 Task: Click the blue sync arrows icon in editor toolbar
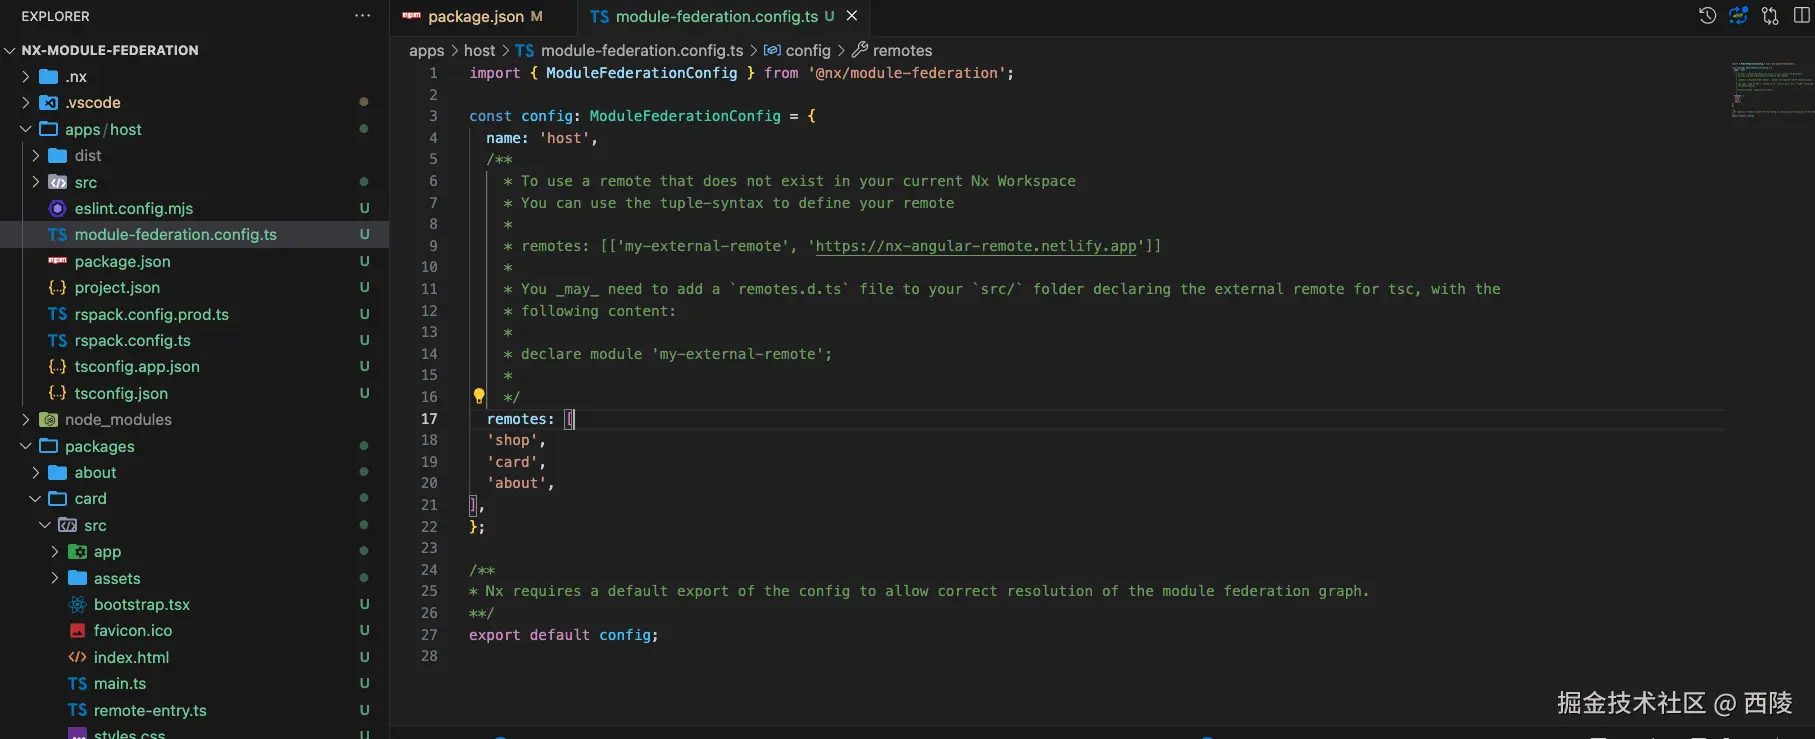[1739, 16]
